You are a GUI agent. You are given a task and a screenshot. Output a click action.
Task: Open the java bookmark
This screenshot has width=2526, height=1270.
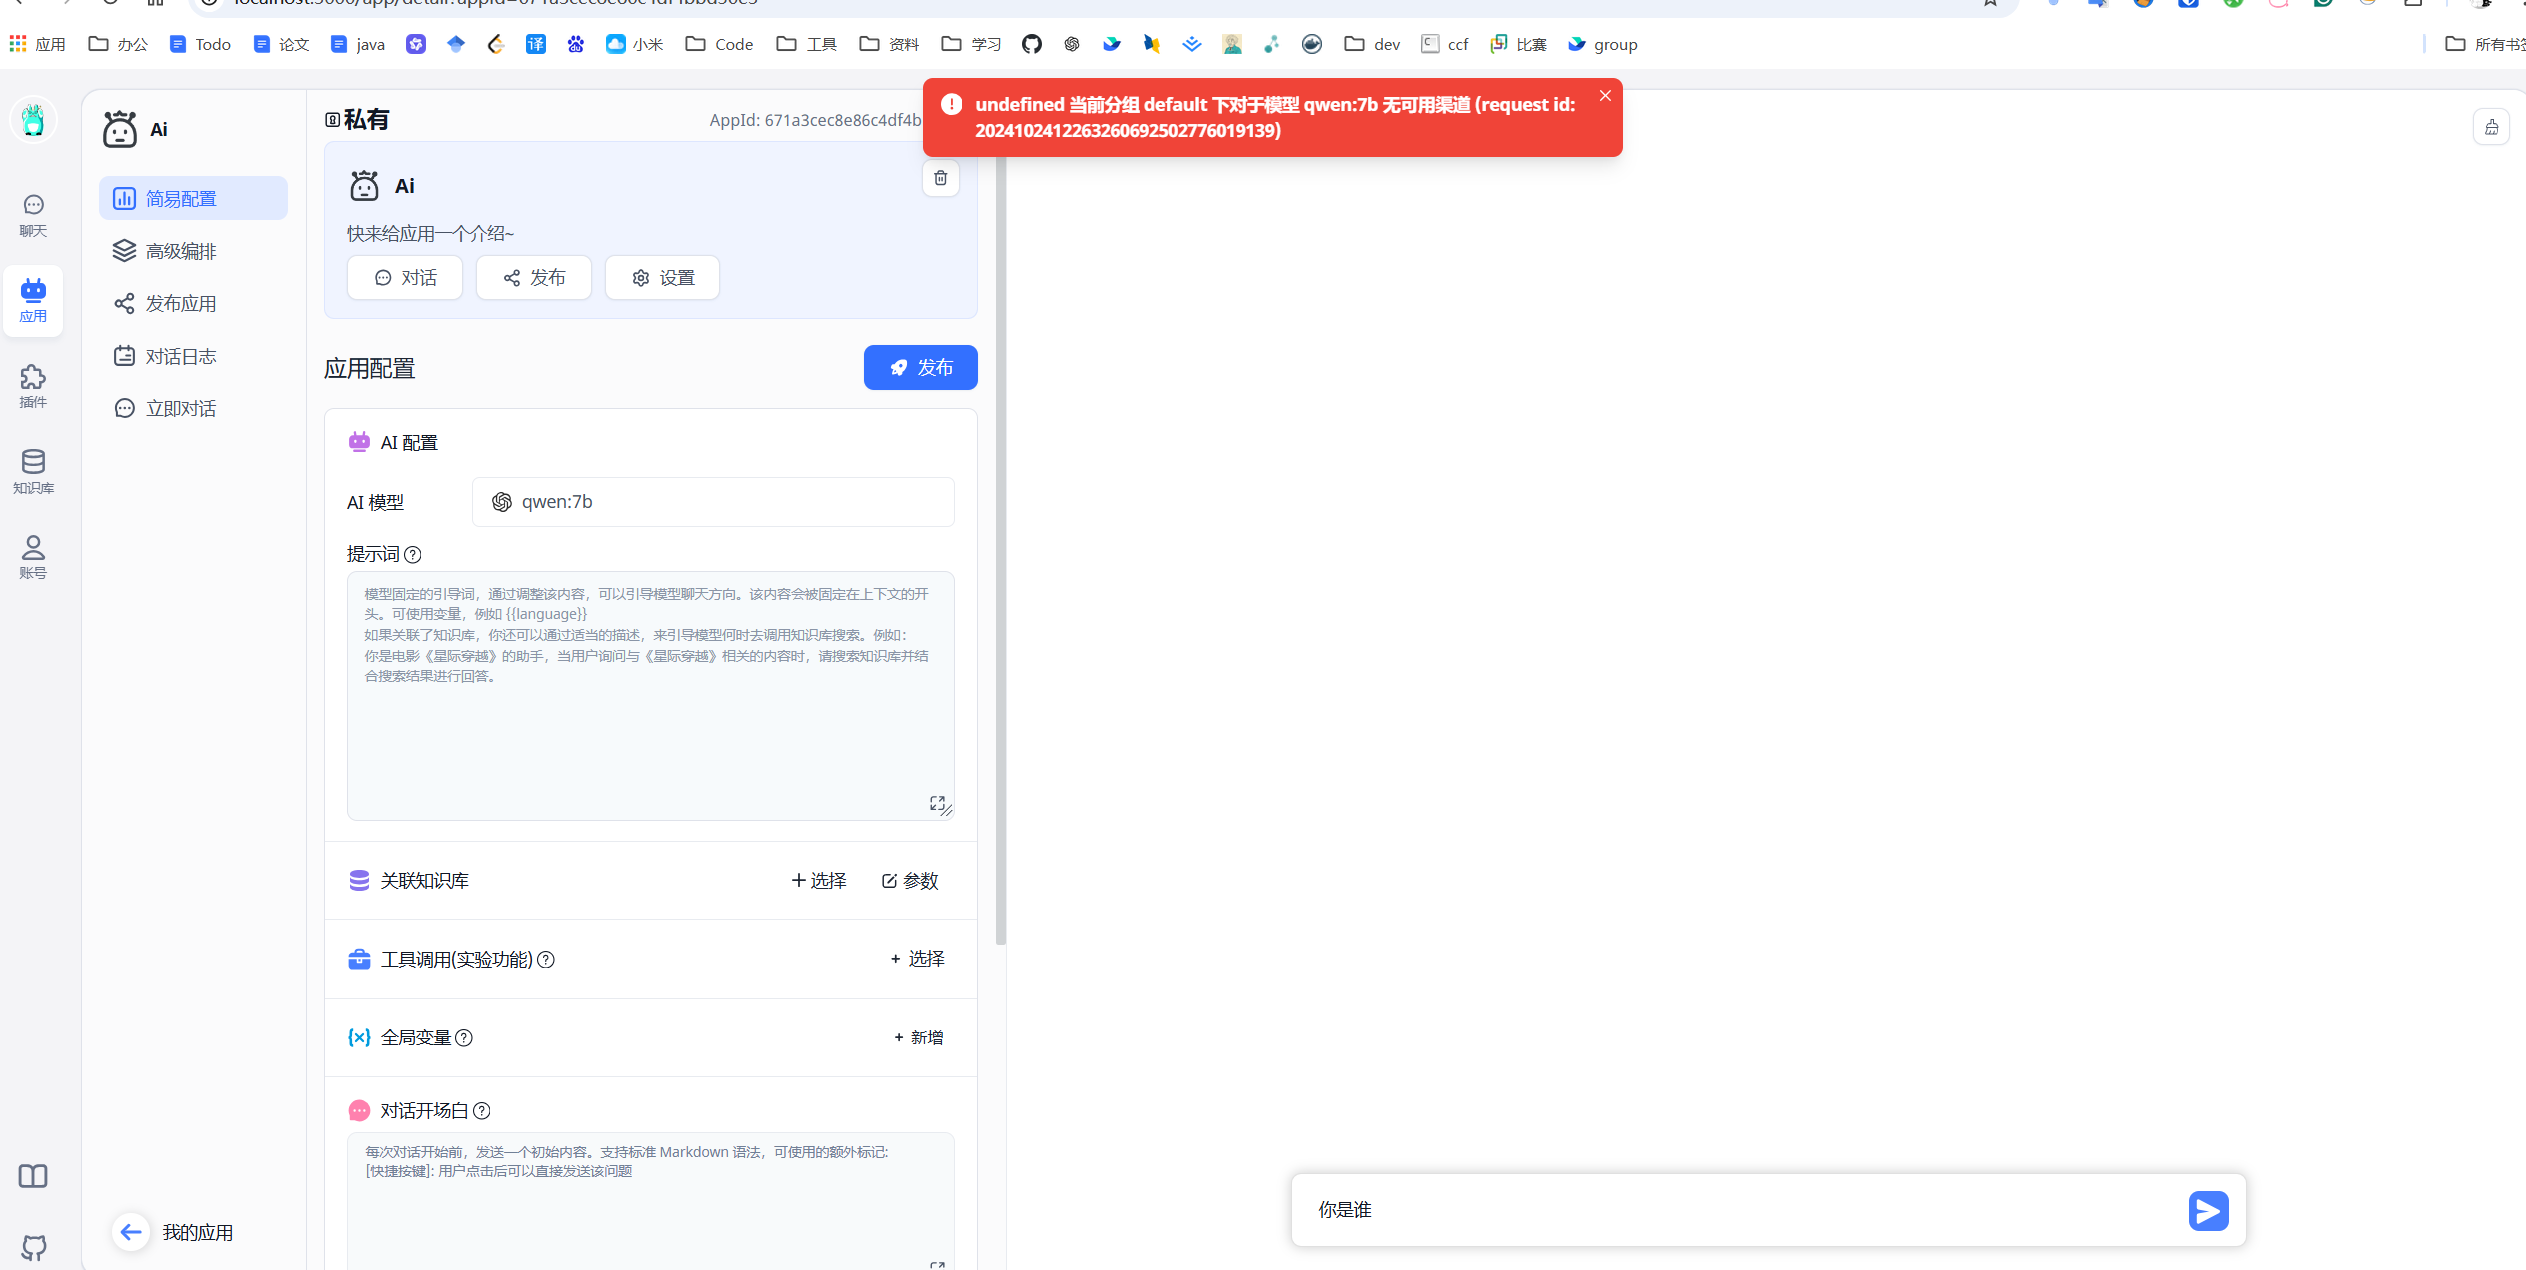point(358,44)
